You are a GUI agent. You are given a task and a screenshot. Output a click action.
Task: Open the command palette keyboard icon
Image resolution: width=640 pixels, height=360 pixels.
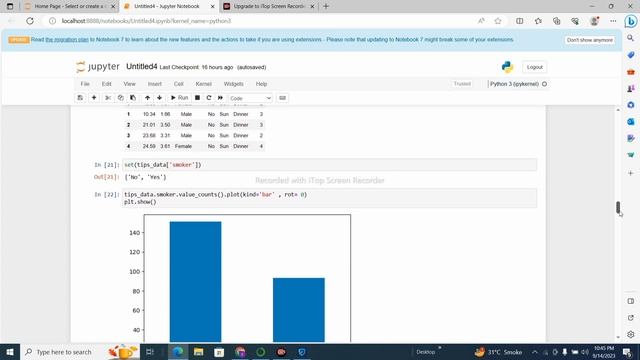[282, 98]
